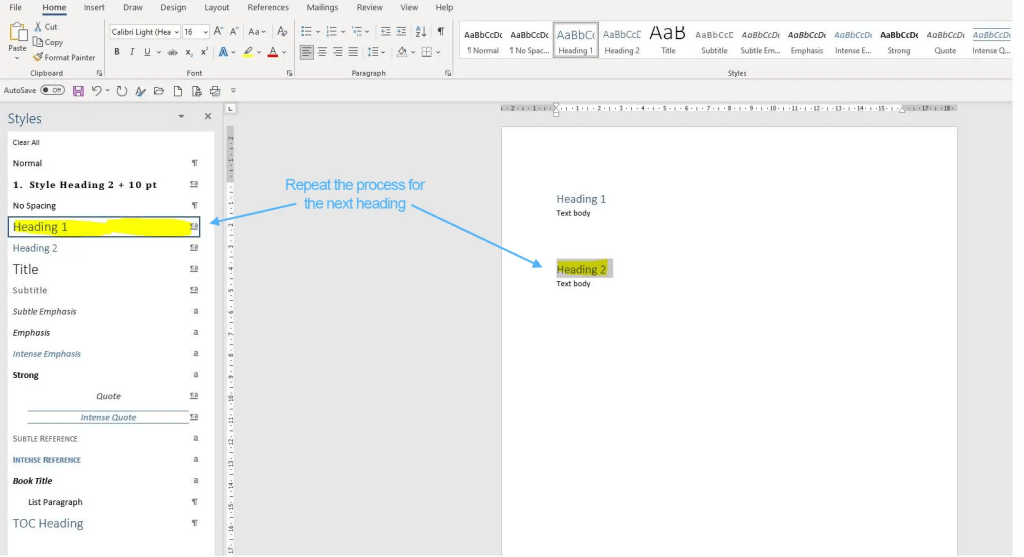Viewport: 1024px width, 557px height.
Task: Open the File menu
Action: coord(16,7)
